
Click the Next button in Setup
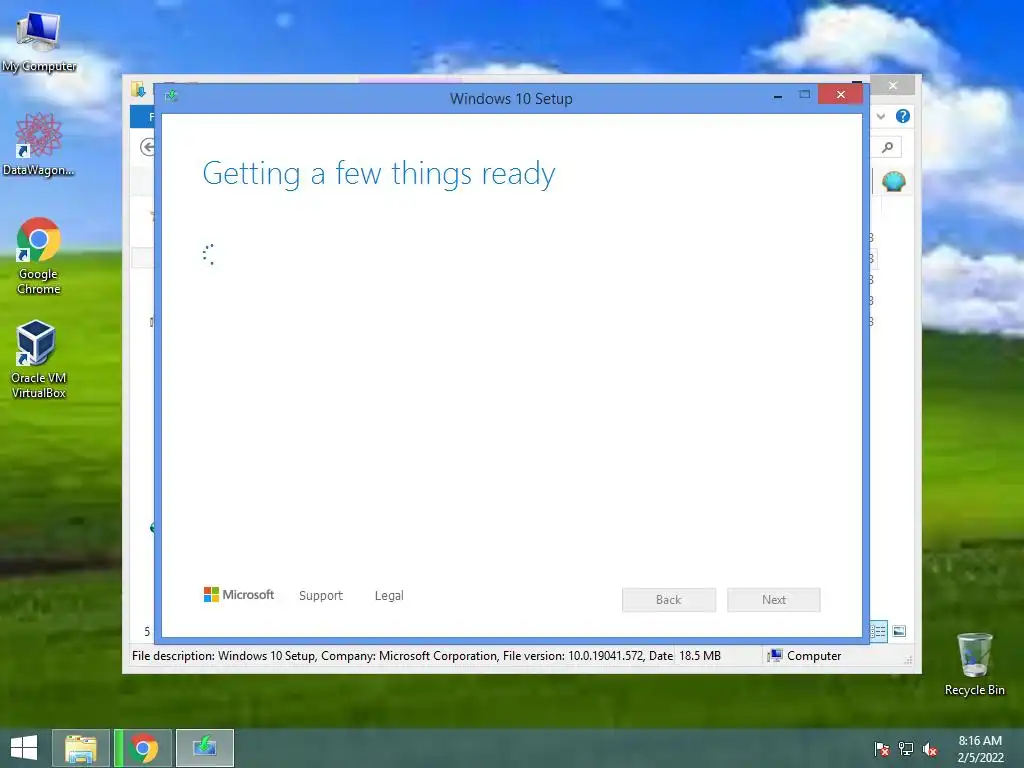774,600
